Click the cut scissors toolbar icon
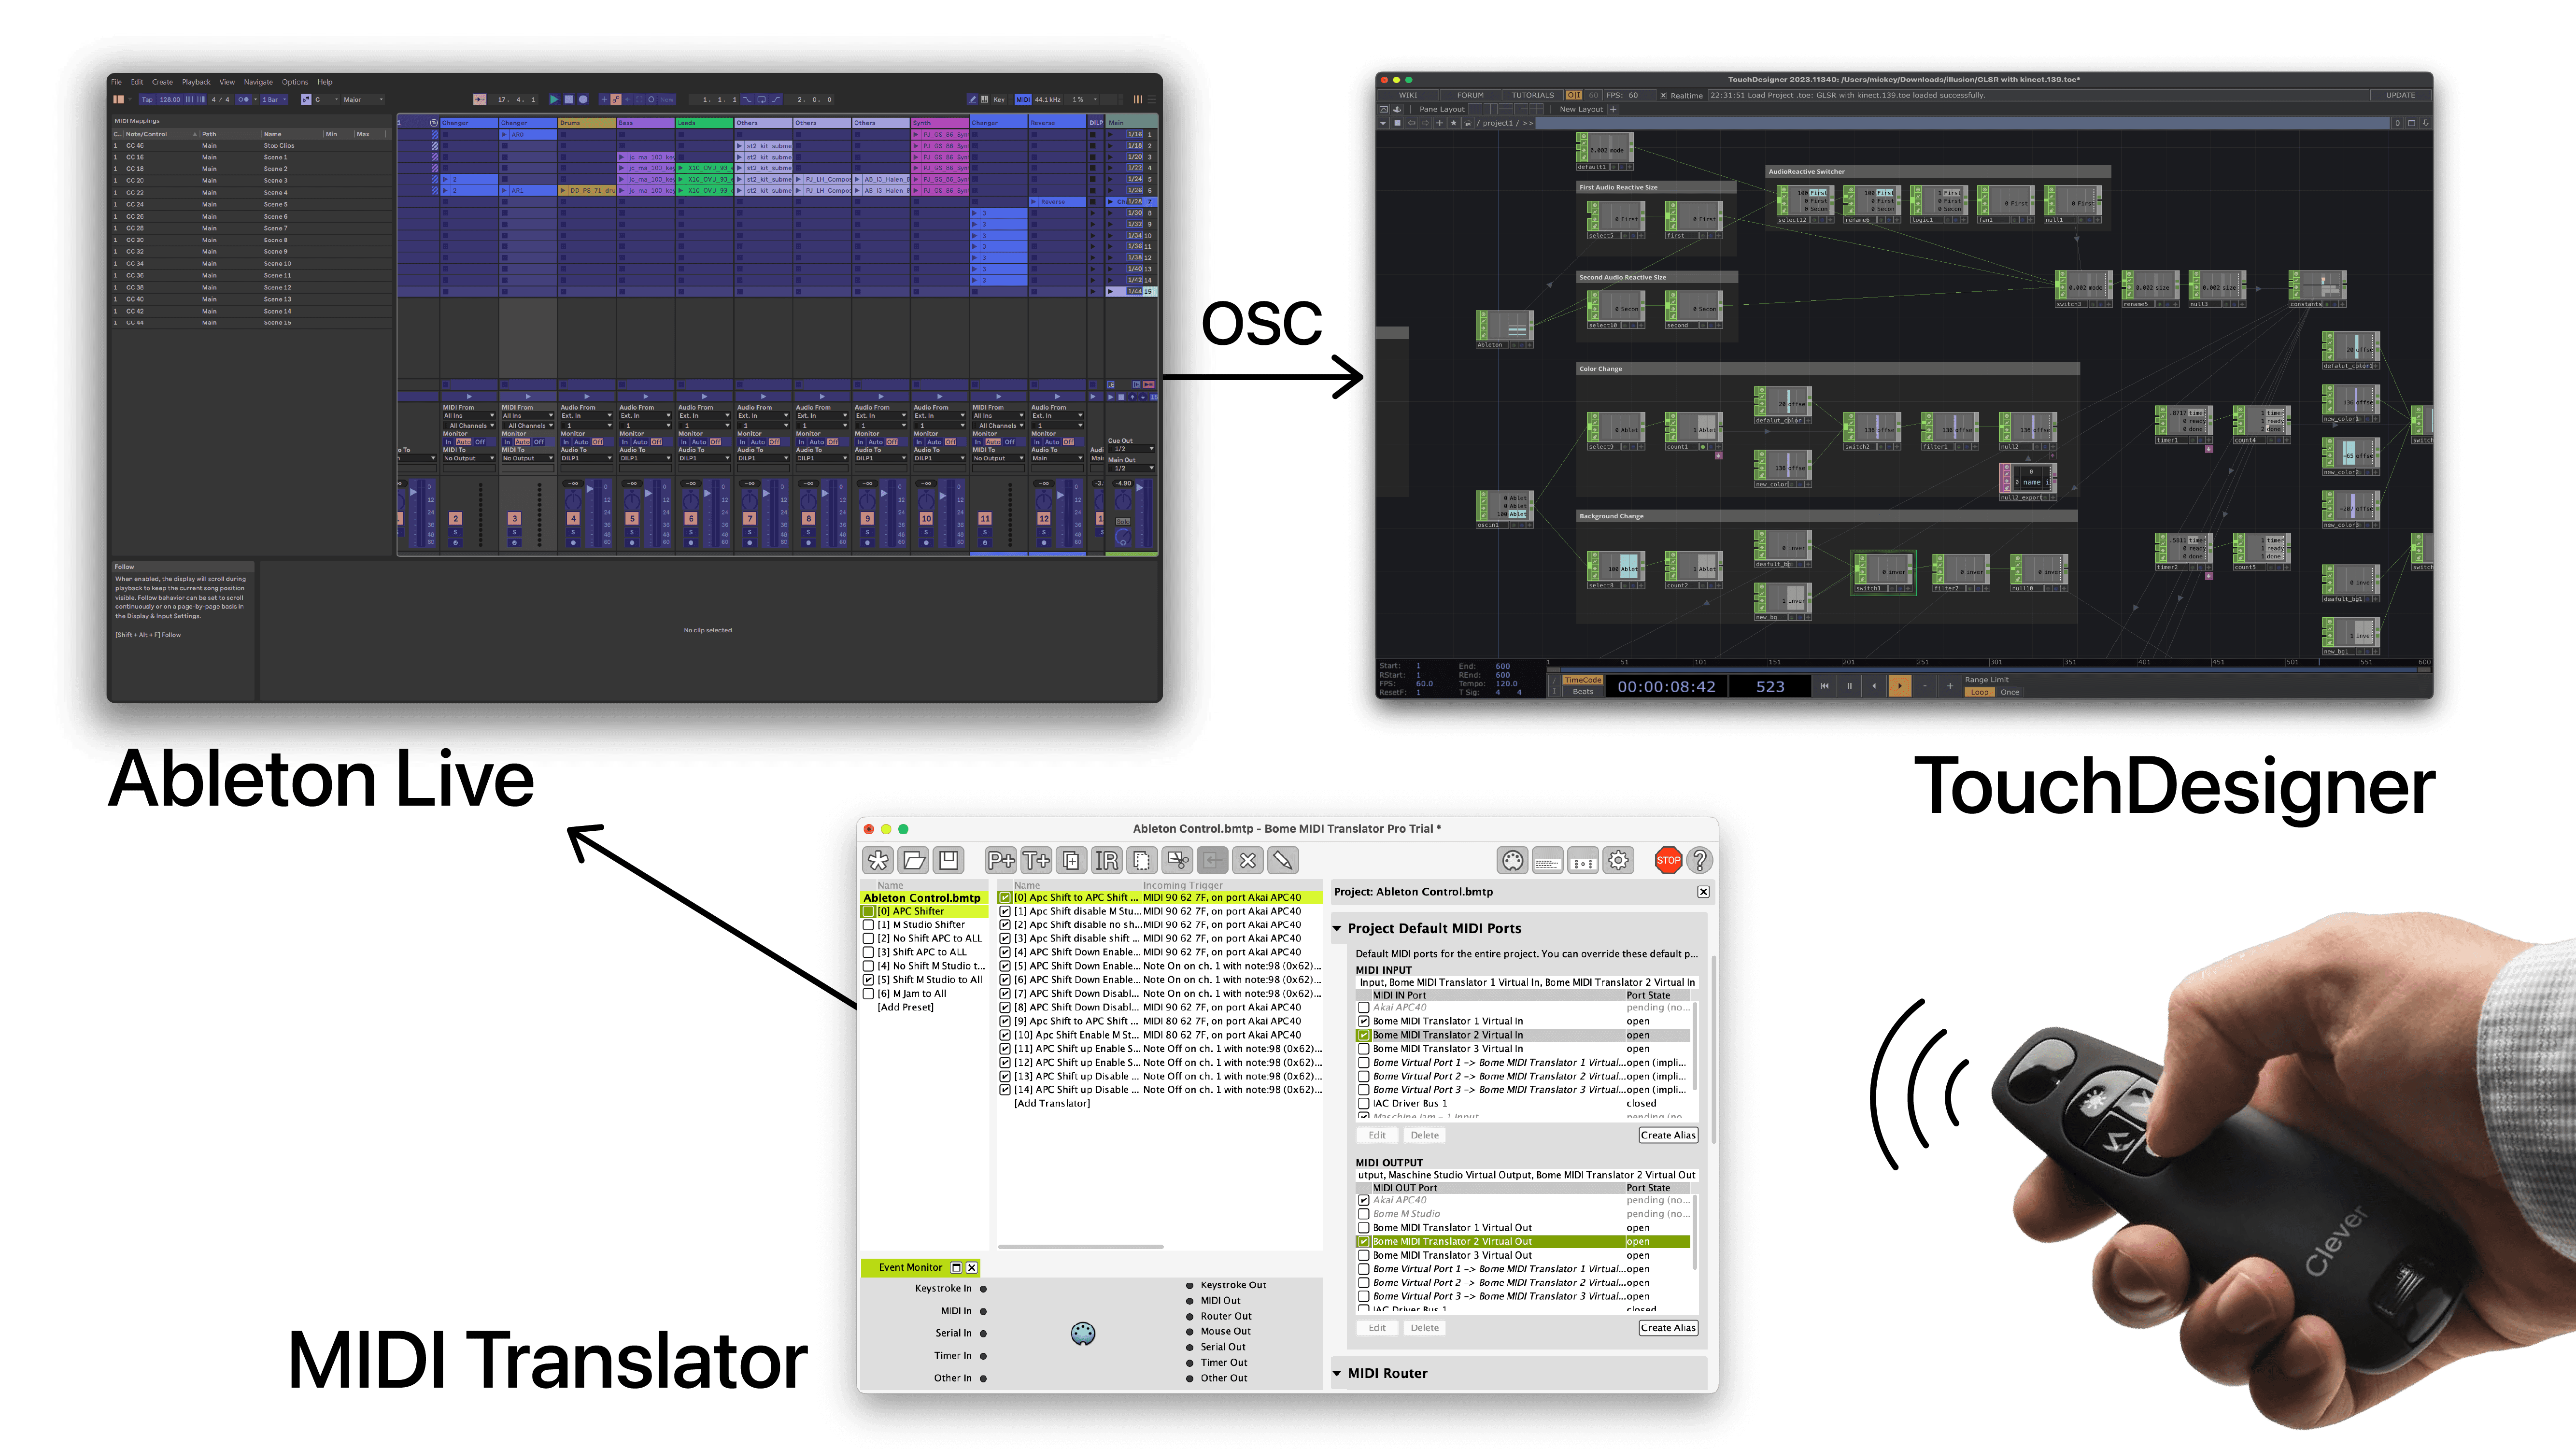The width and height of the screenshot is (2576, 1449). click(x=1178, y=860)
